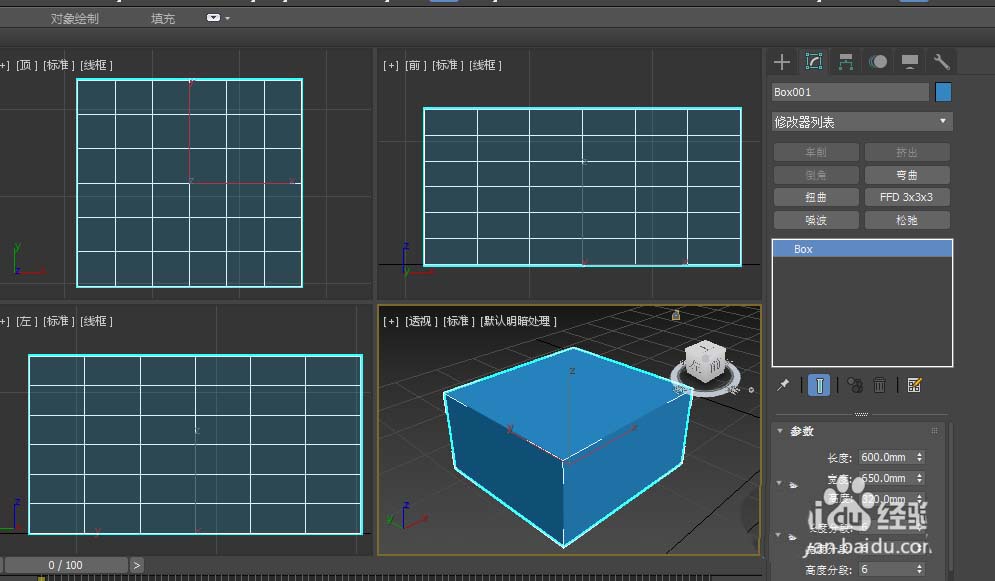This screenshot has height=581, width=995.
Task: Apply the FFD 3x3x3 modifier button
Action: click(x=906, y=197)
